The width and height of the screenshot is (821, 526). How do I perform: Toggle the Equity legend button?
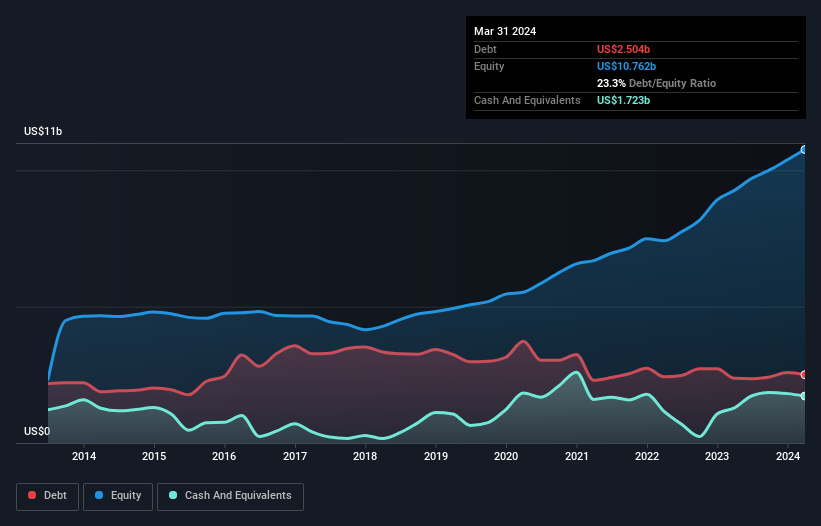118,496
